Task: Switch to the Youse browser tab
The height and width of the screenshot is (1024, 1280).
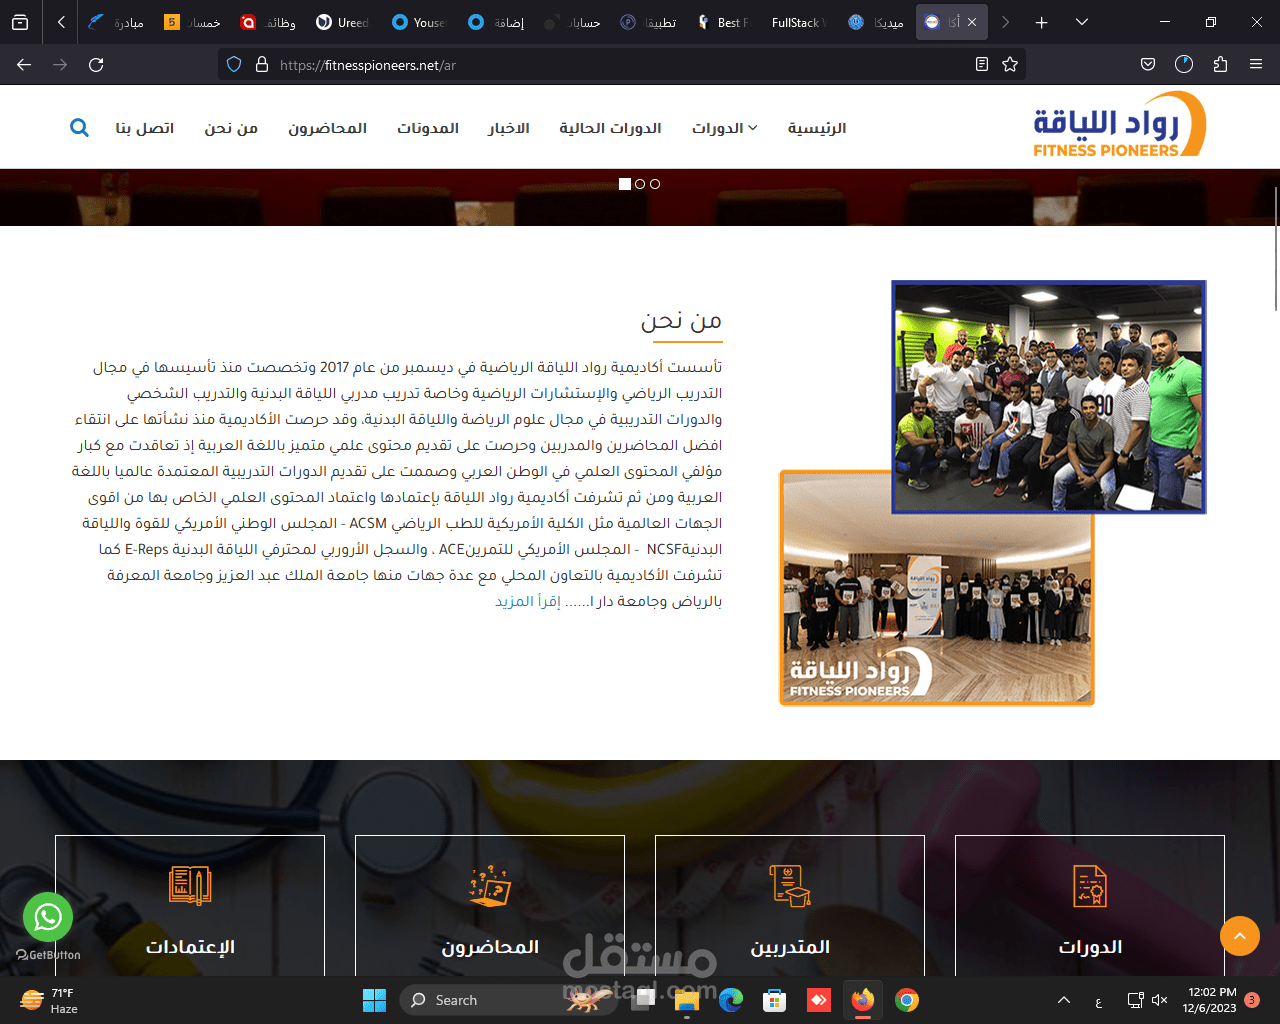Action: pos(419,22)
